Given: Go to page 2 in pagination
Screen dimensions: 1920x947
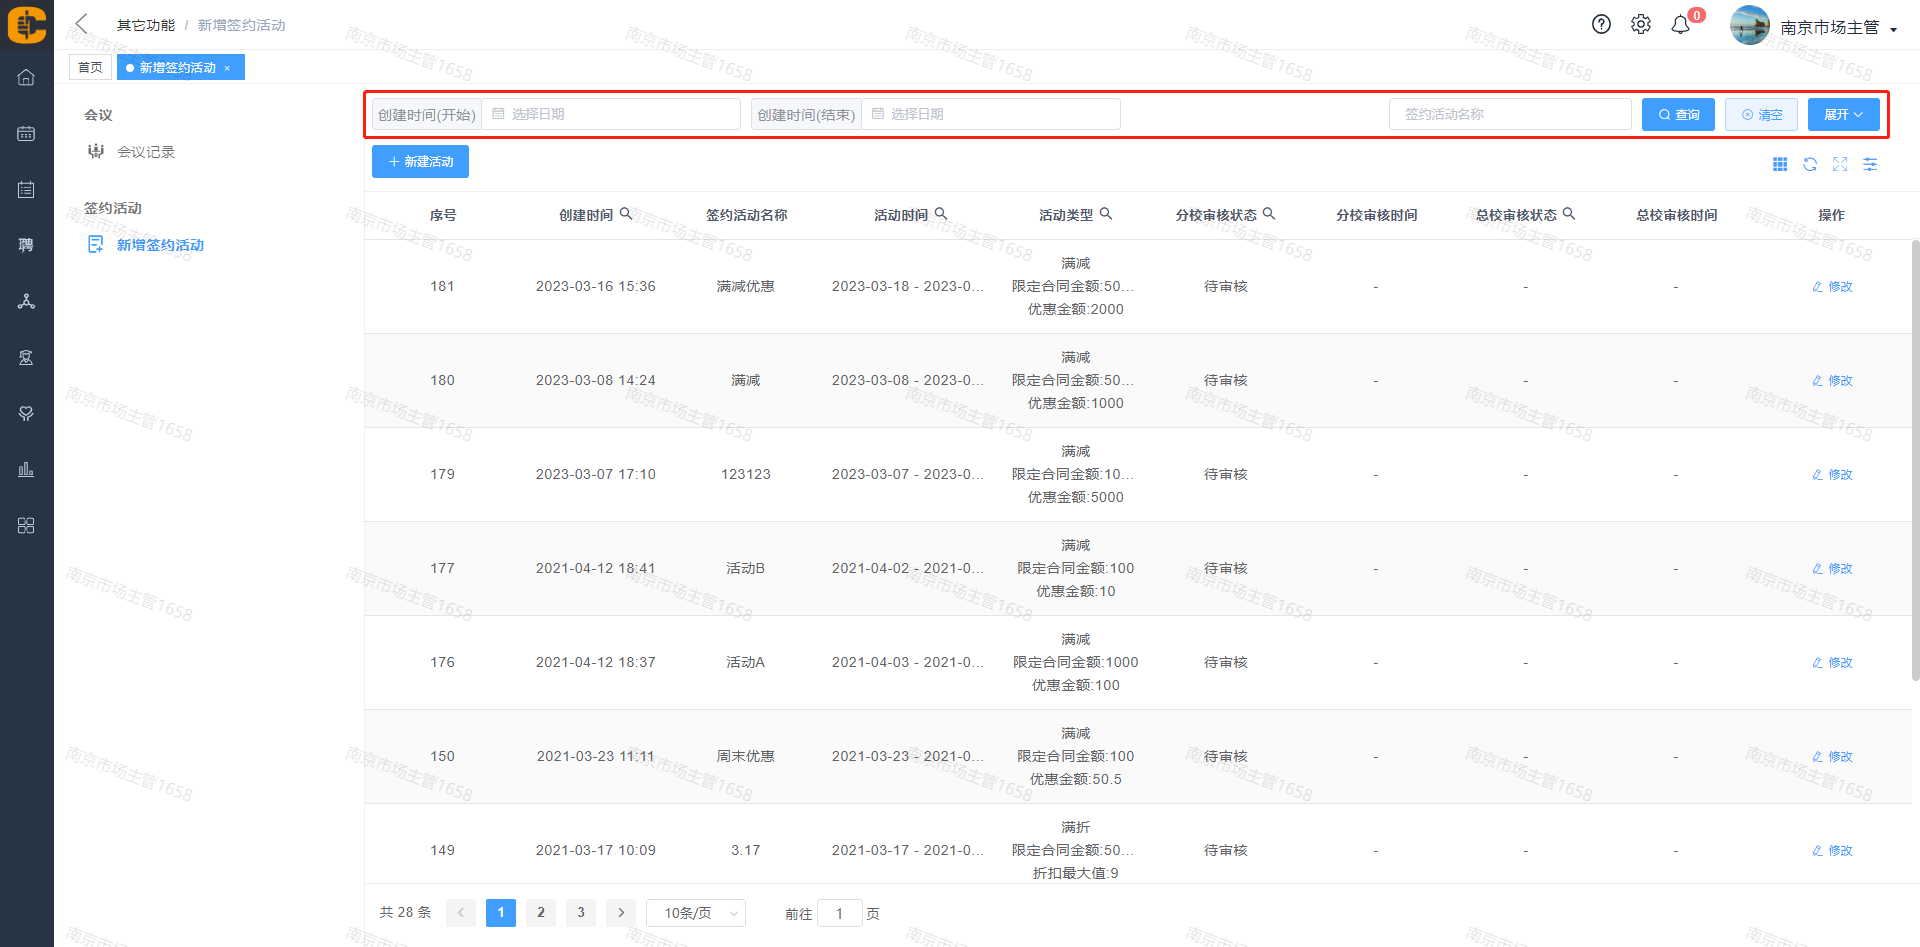Looking at the screenshot, I should pos(541,912).
